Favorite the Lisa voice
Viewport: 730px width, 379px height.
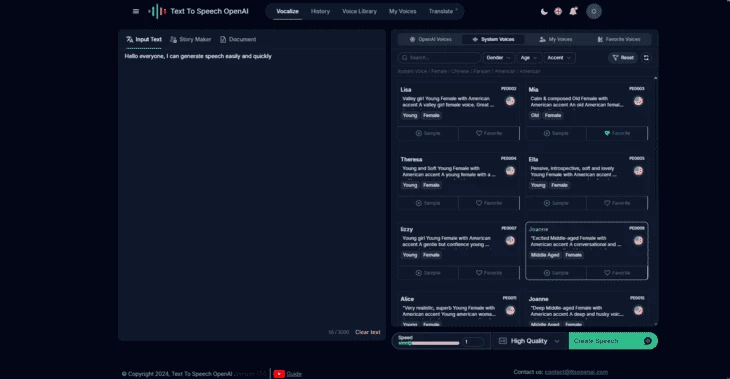pos(489,133)
